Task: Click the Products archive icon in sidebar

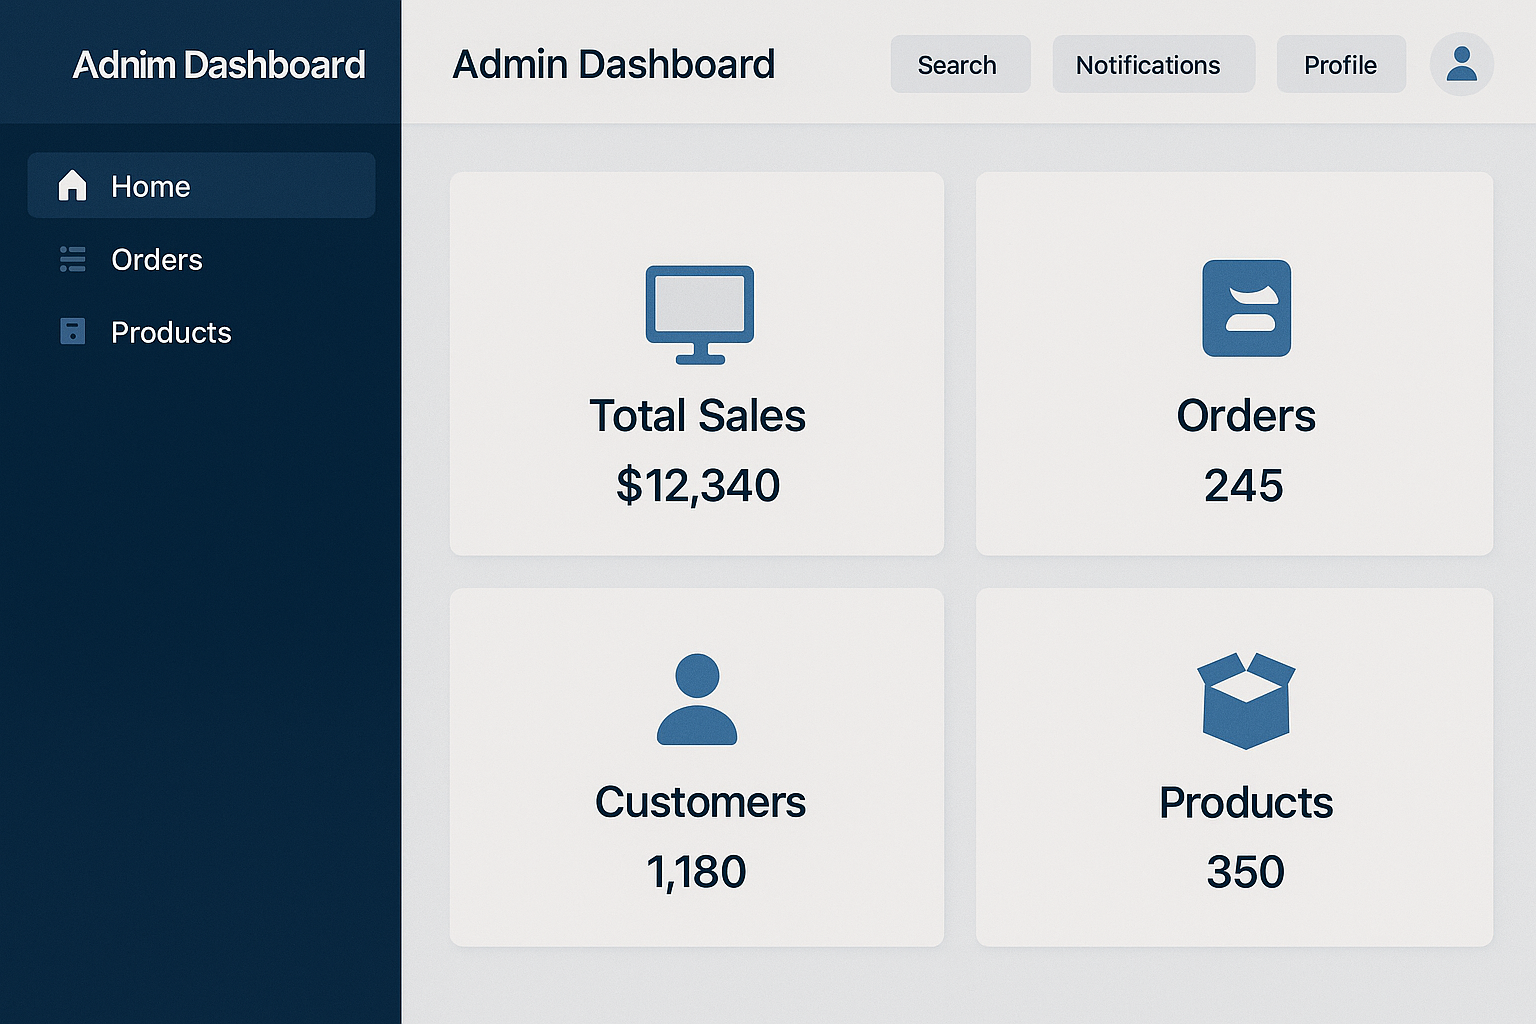Action: 72,331
